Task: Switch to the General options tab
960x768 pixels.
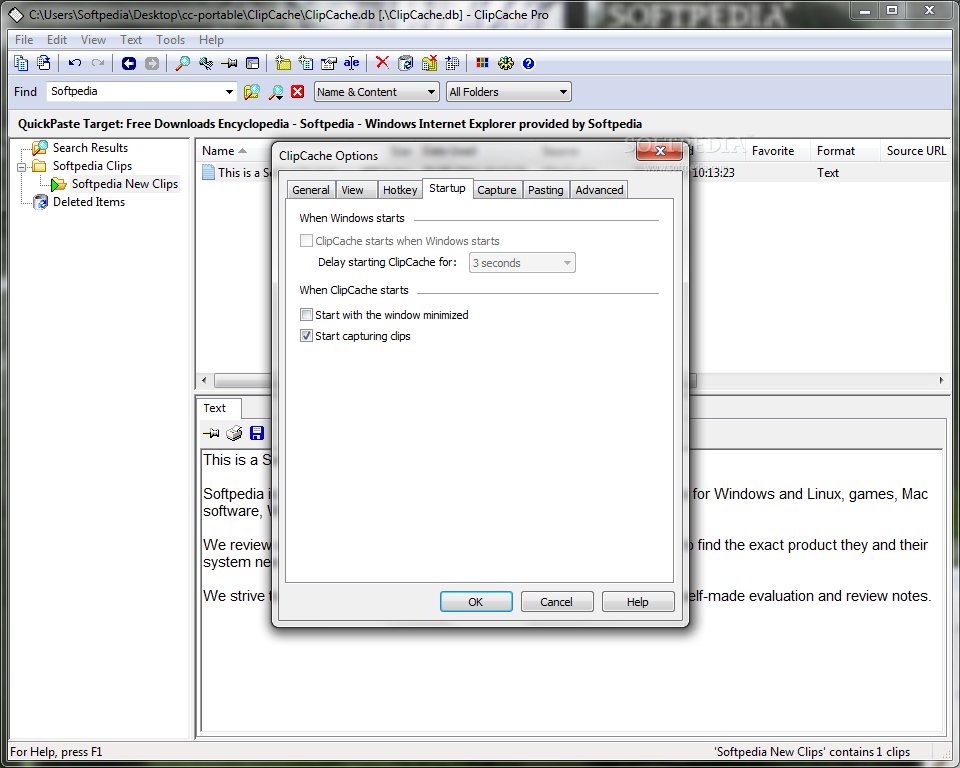Action: click(310, 190)
